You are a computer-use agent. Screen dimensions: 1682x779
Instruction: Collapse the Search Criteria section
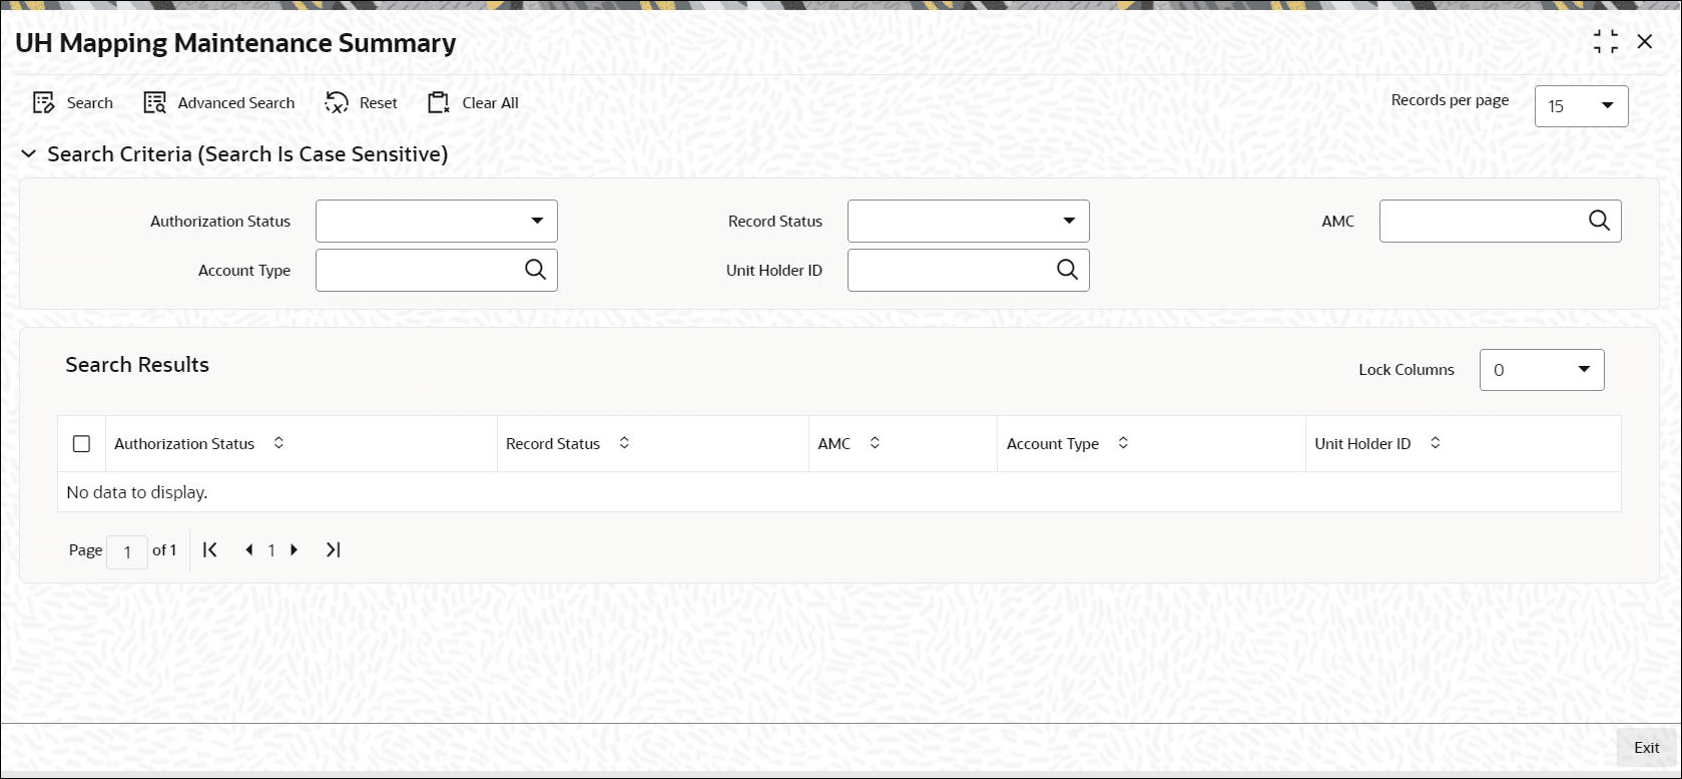click(x=29, y=154)
